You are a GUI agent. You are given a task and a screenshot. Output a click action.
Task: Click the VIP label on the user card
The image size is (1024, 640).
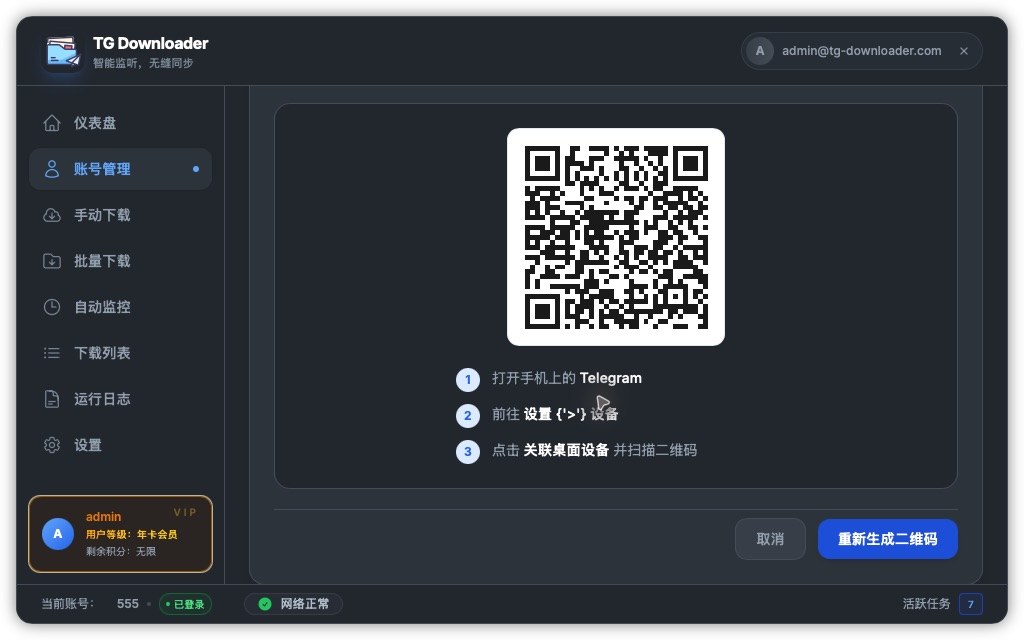click(185, 513)
